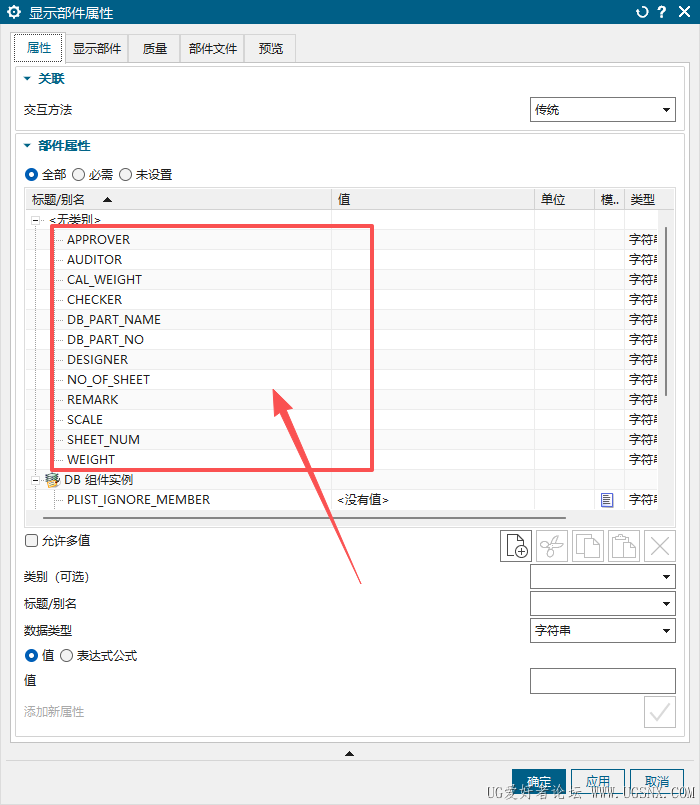Click the reset icon in the title bar
This screenshot has width=700, height=805.
tap(642, 12)
